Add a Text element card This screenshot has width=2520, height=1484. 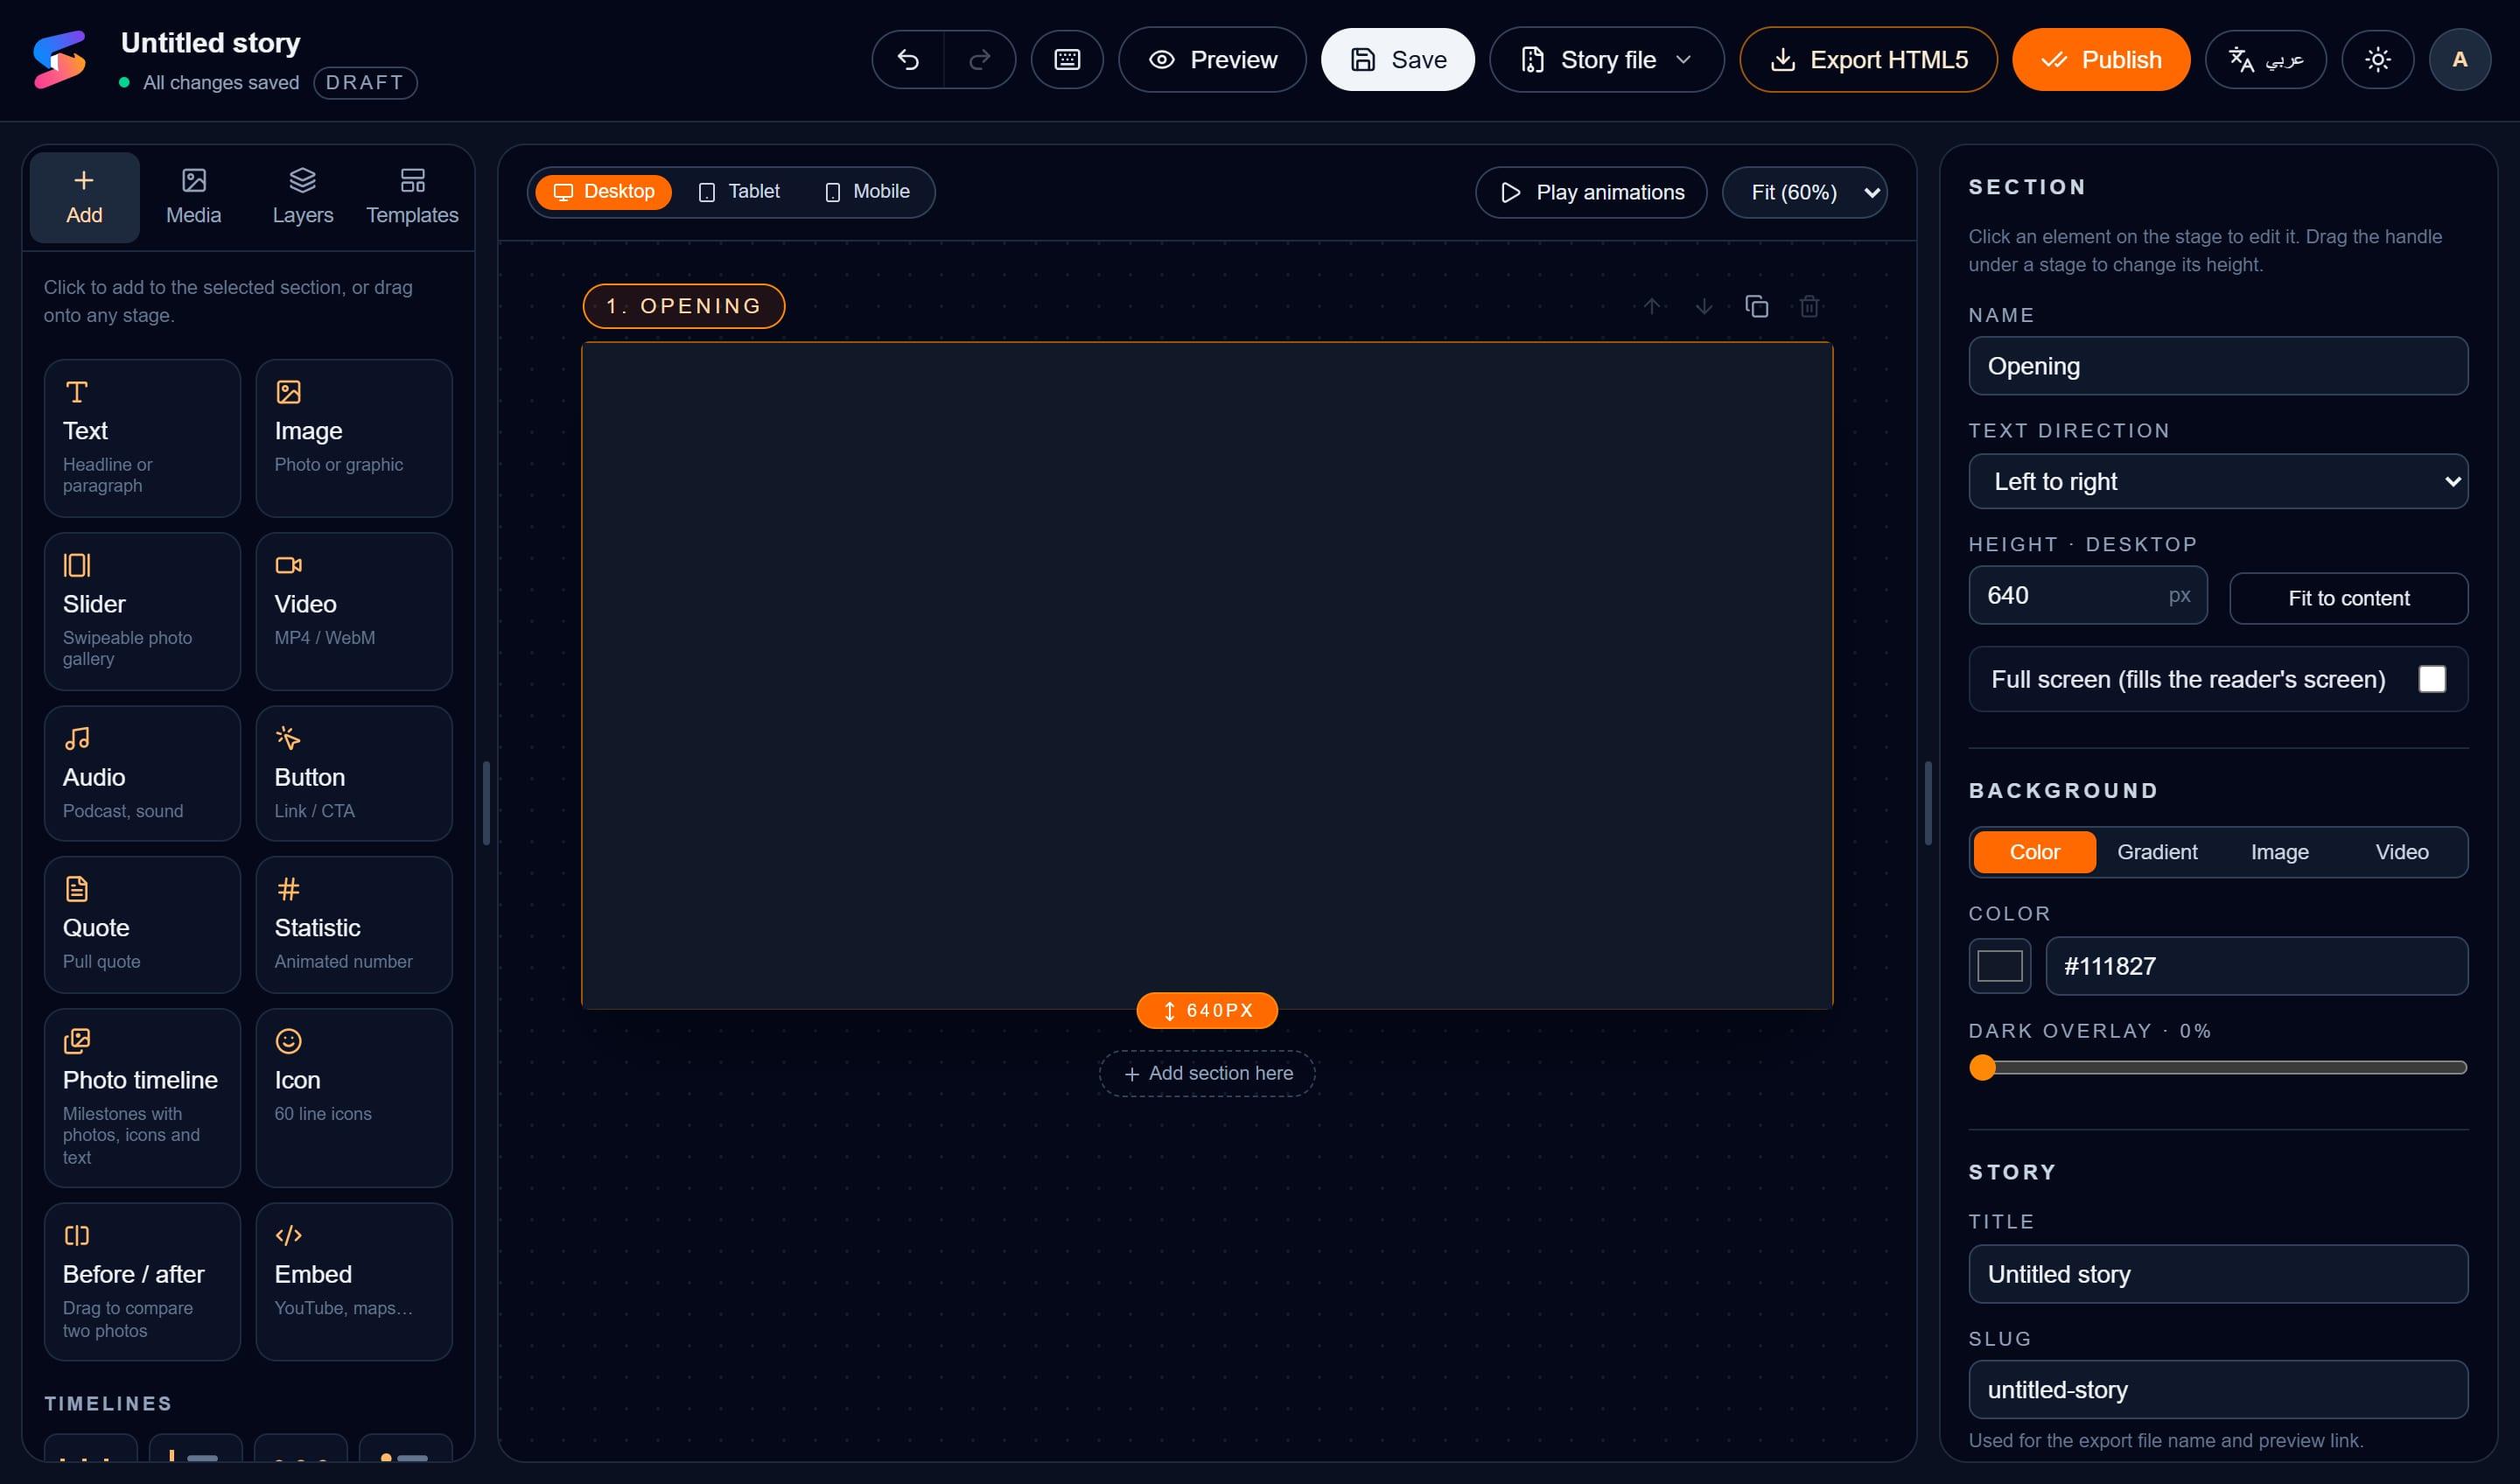142,438
